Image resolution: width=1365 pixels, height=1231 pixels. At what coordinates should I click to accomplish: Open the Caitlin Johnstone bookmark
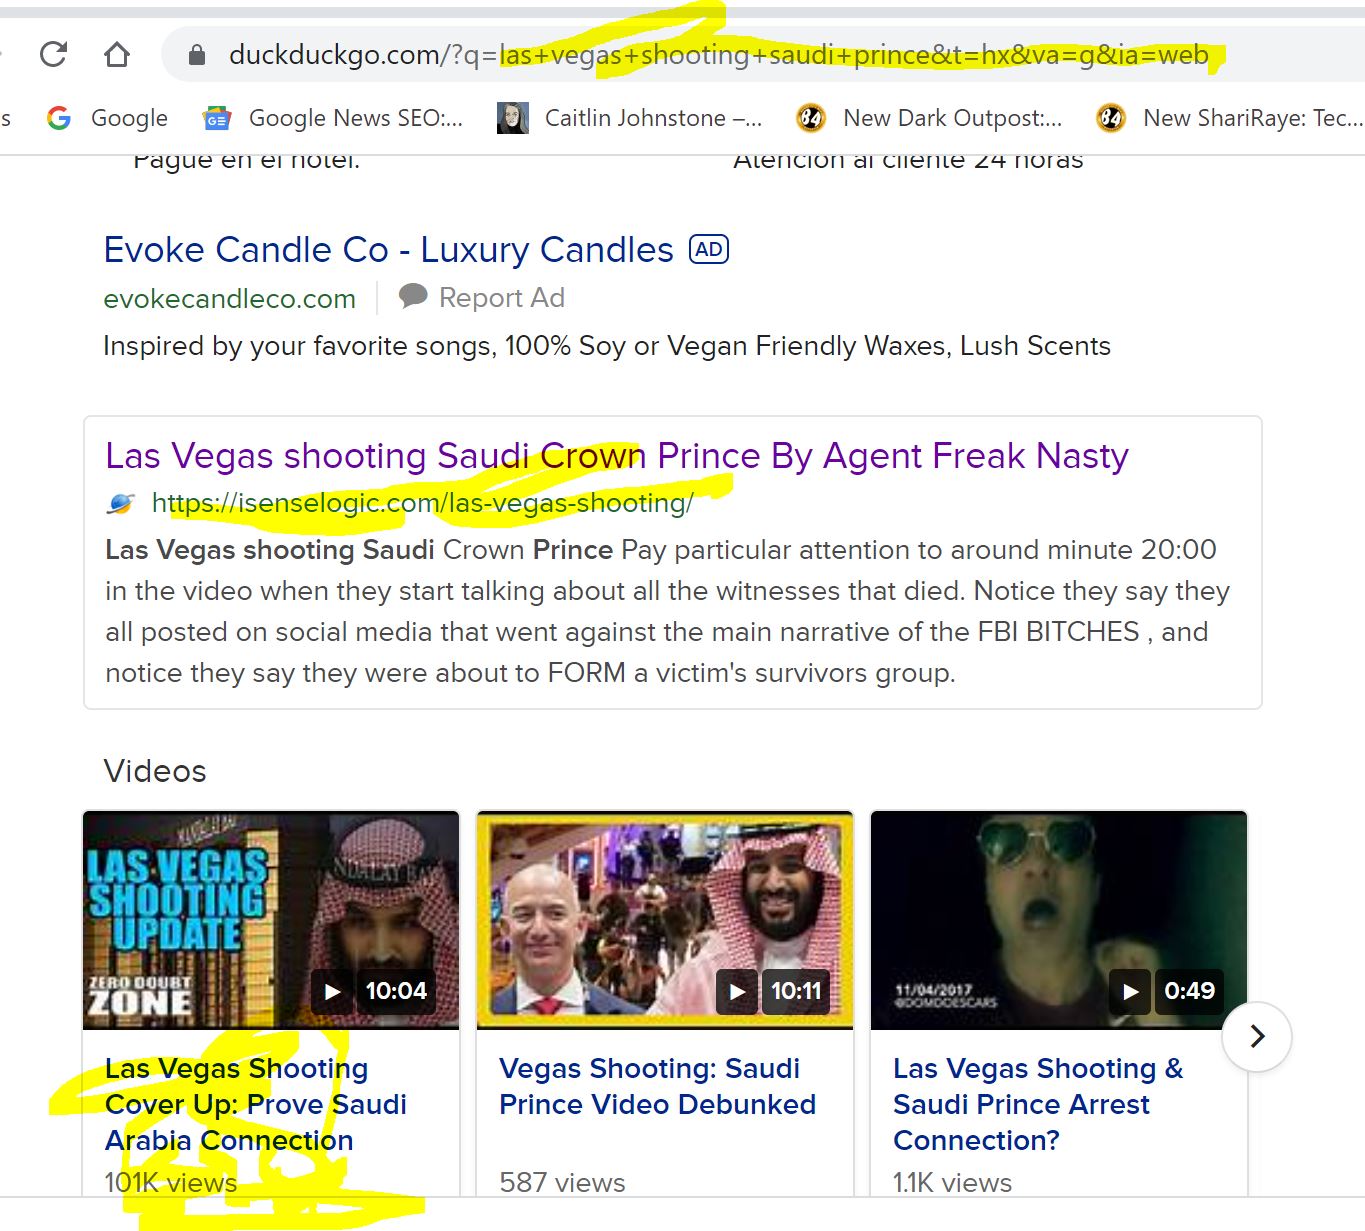(630, 118)
